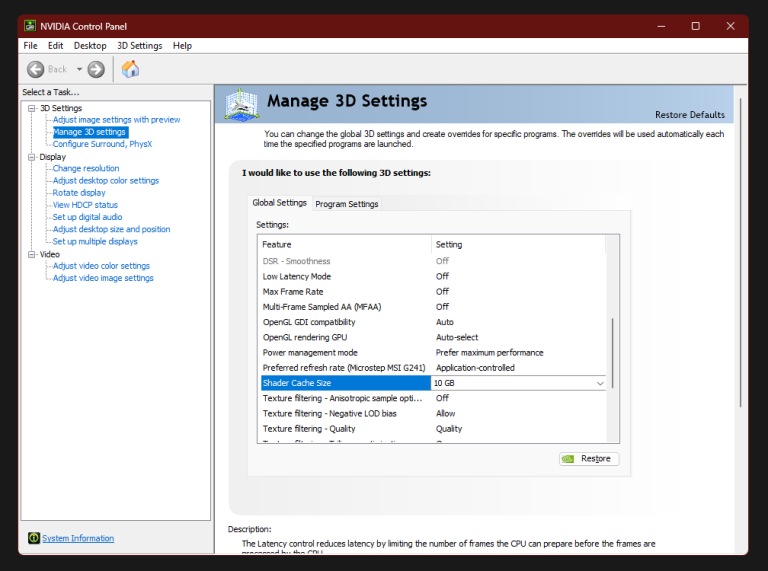Open the Shader Cache Size dropdown

[x=600, y=383]
